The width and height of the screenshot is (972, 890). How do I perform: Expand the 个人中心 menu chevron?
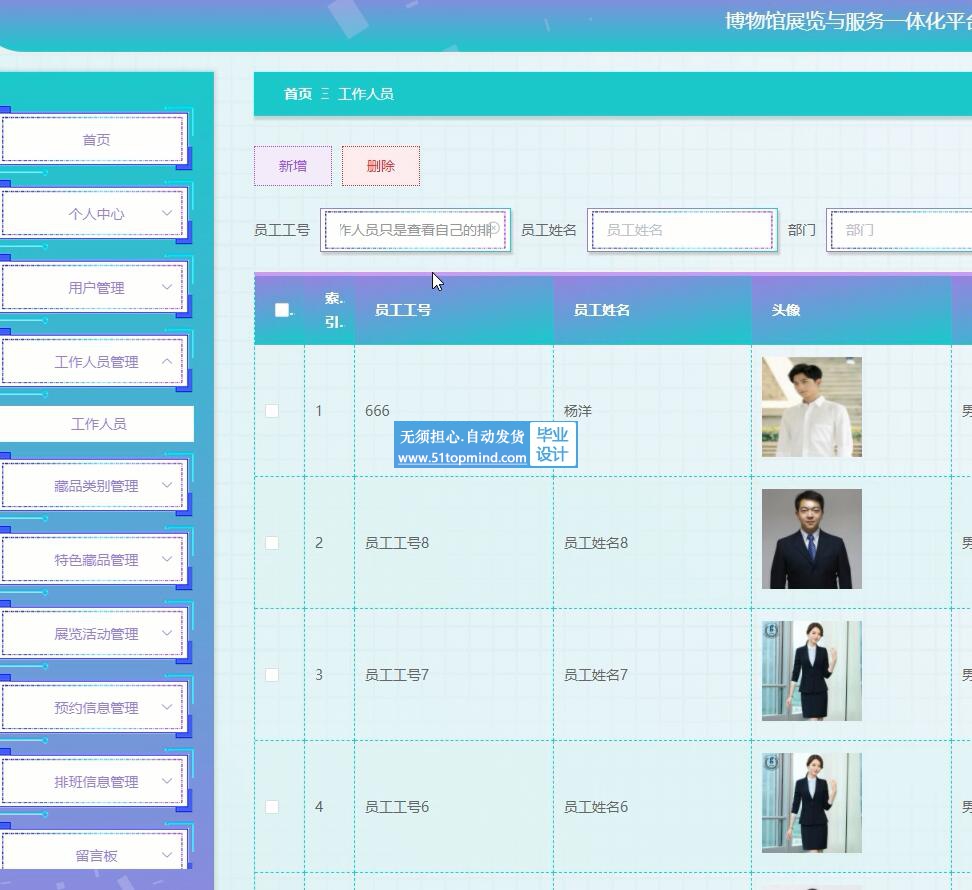[x=167, y=213]
